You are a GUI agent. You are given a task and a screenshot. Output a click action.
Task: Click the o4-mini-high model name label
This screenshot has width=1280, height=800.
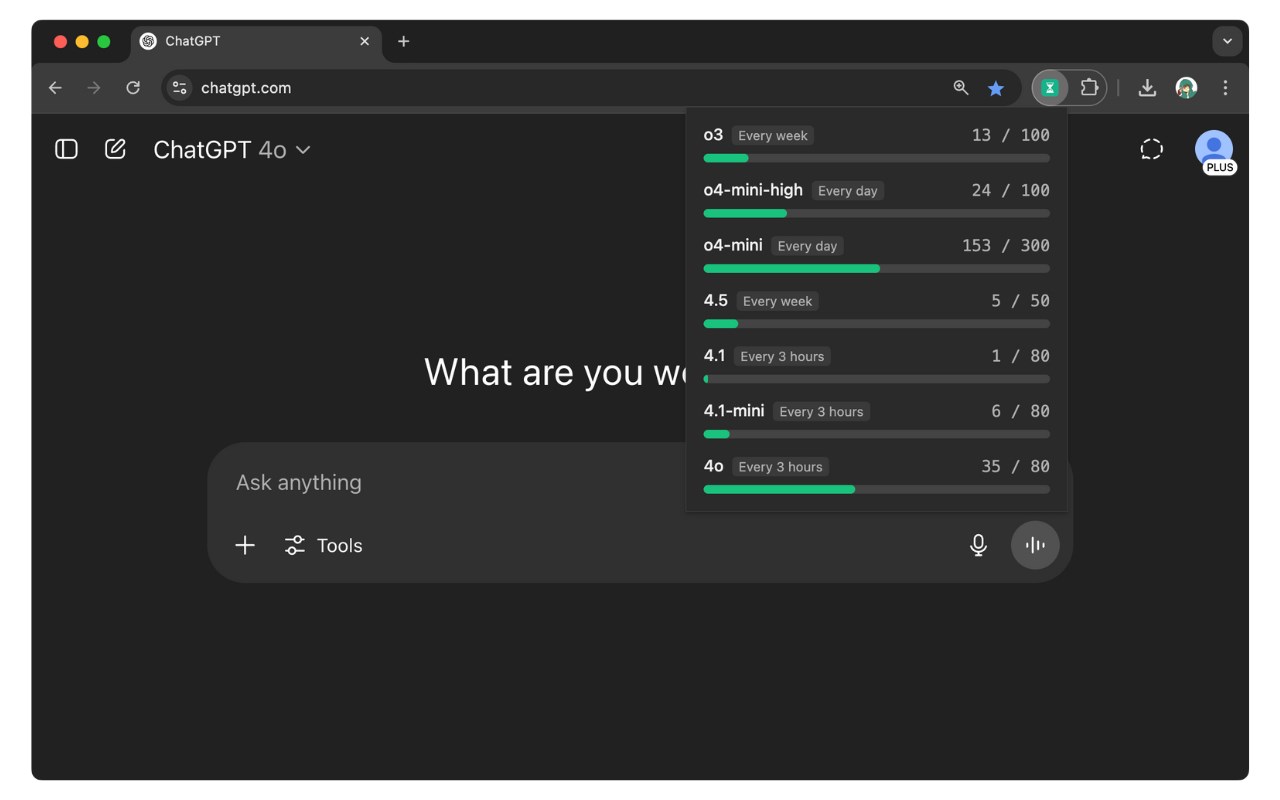click(x=753, y=190)
